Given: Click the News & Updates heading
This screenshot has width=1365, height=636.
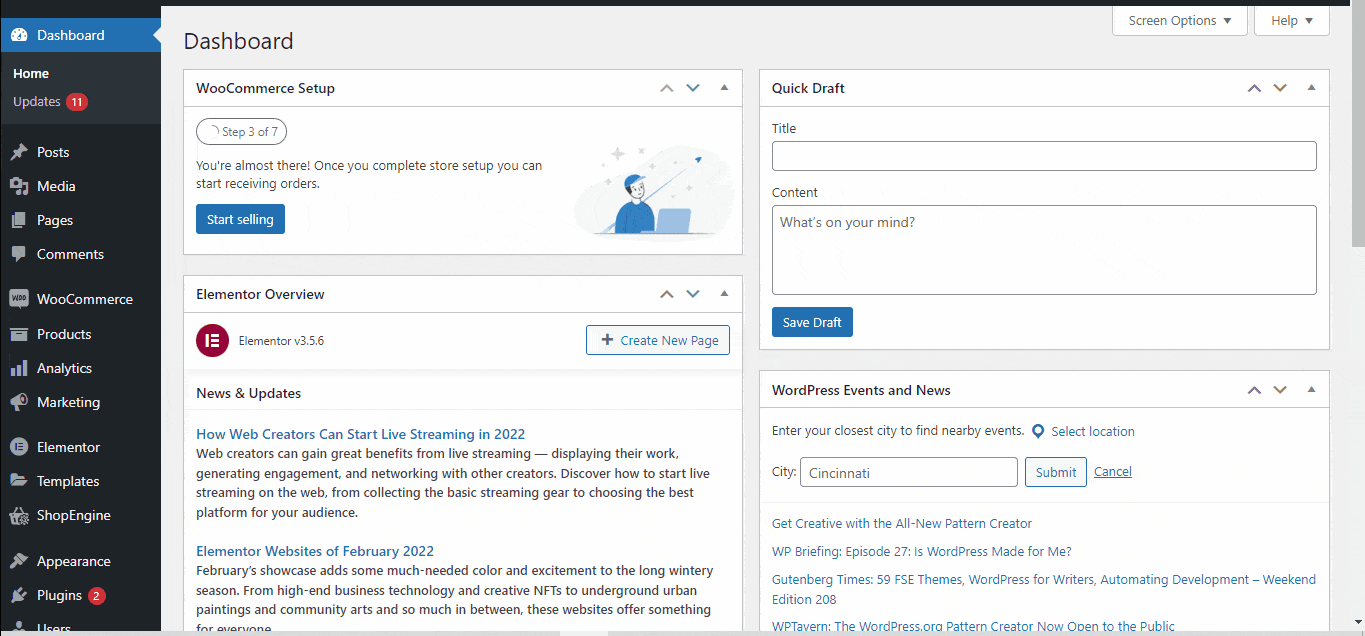Looking at the screenshot, I should [x=249, y=393].
